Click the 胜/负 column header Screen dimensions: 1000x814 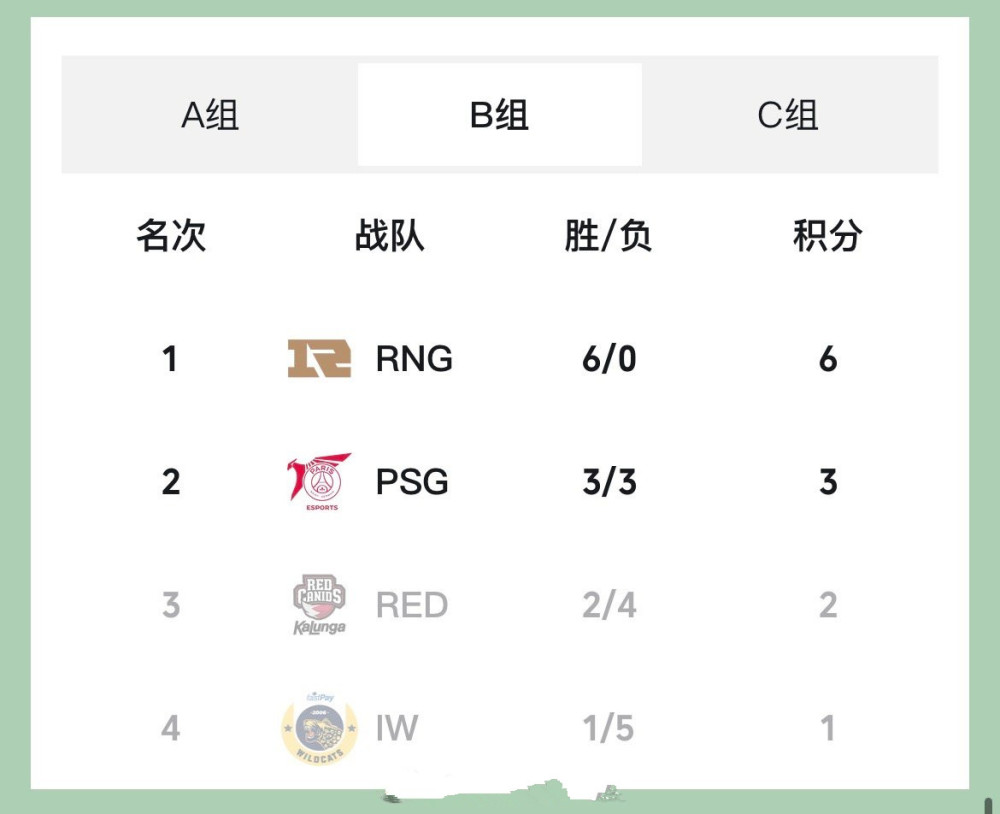coord(608,236)
